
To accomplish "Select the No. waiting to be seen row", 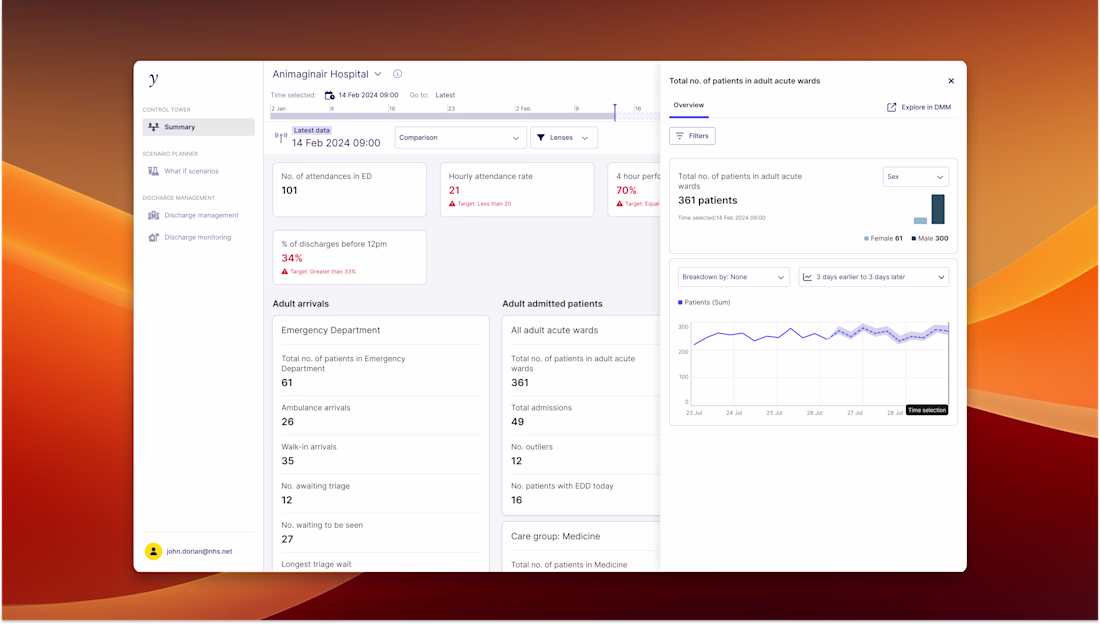I will 380,533.
